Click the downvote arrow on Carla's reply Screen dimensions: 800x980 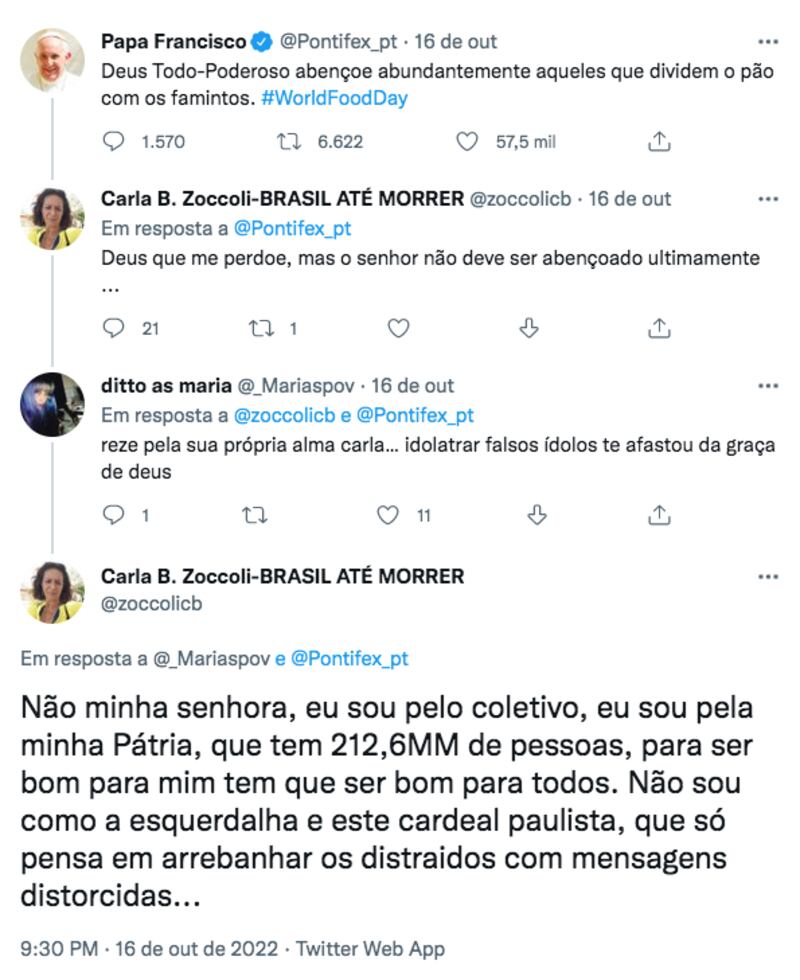coord(532,328)
